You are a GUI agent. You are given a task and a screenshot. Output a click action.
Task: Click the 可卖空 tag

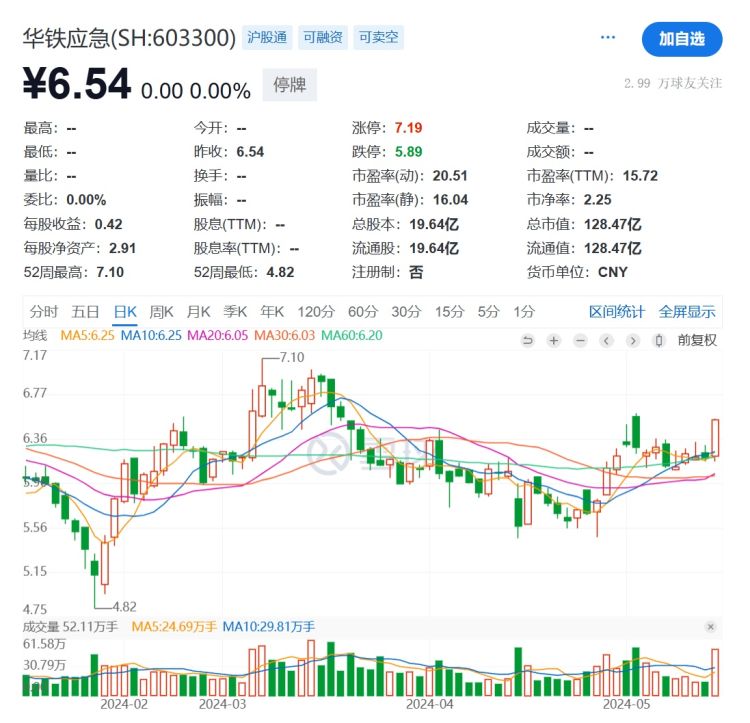pyautogui.click(x=378, y=37)
